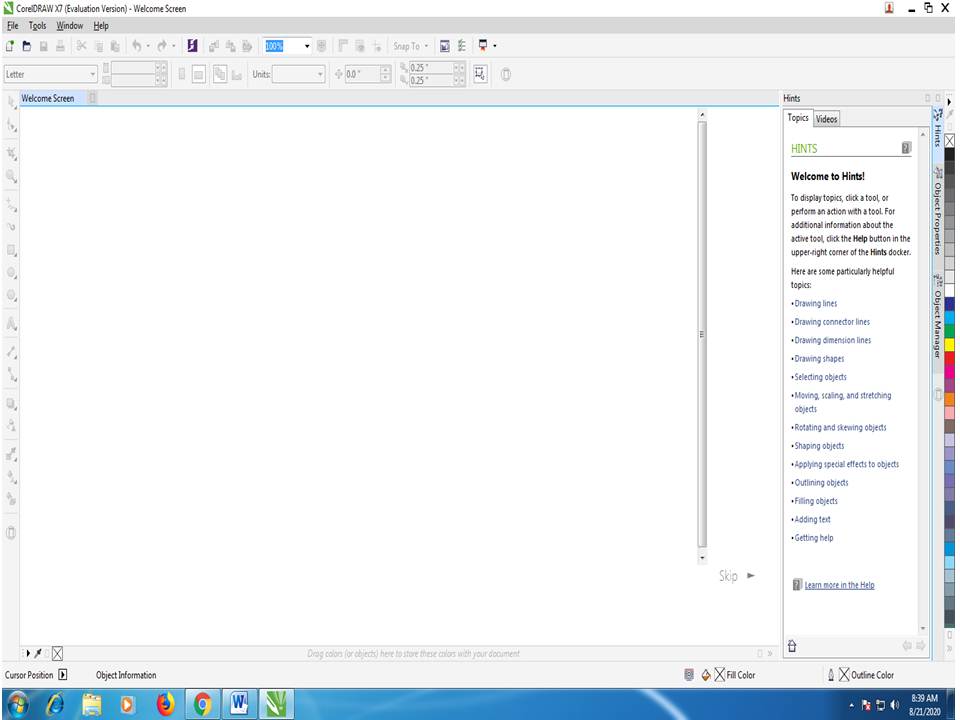Open the Drawing lines hint topic
Viewport: 960px width, 720px height.
click(x=815, y=303)
